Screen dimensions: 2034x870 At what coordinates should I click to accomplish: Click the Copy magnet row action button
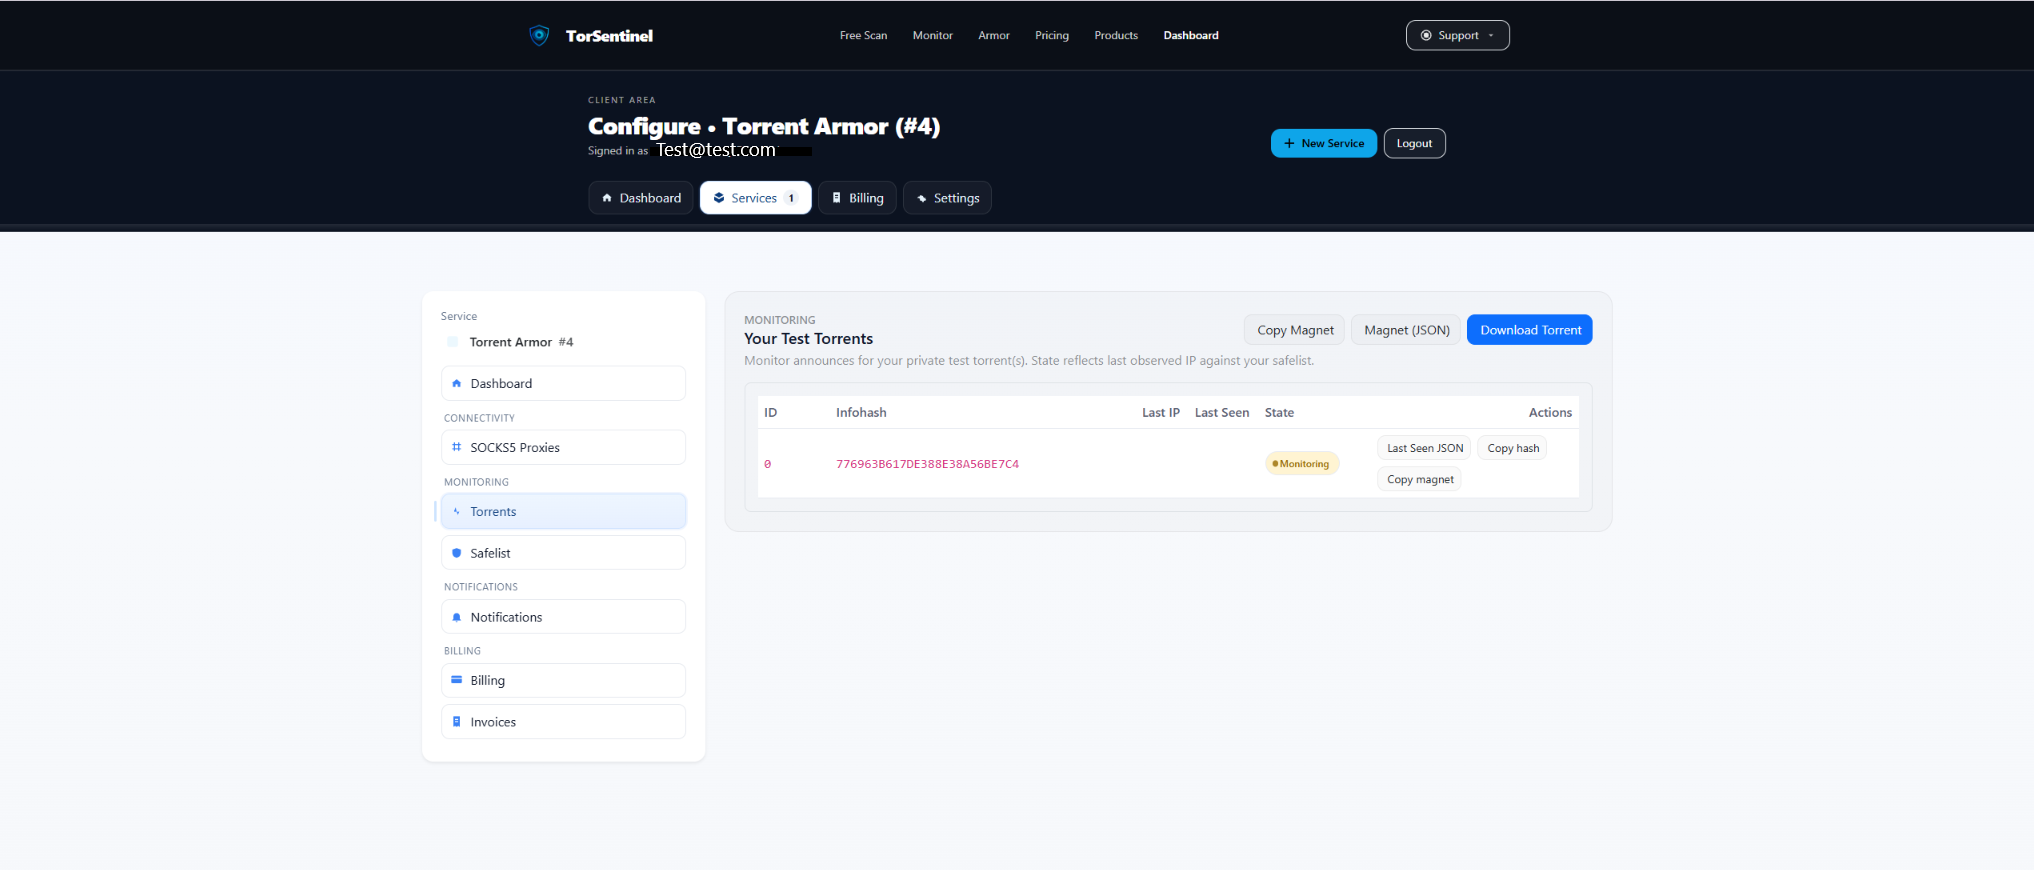1419,479
